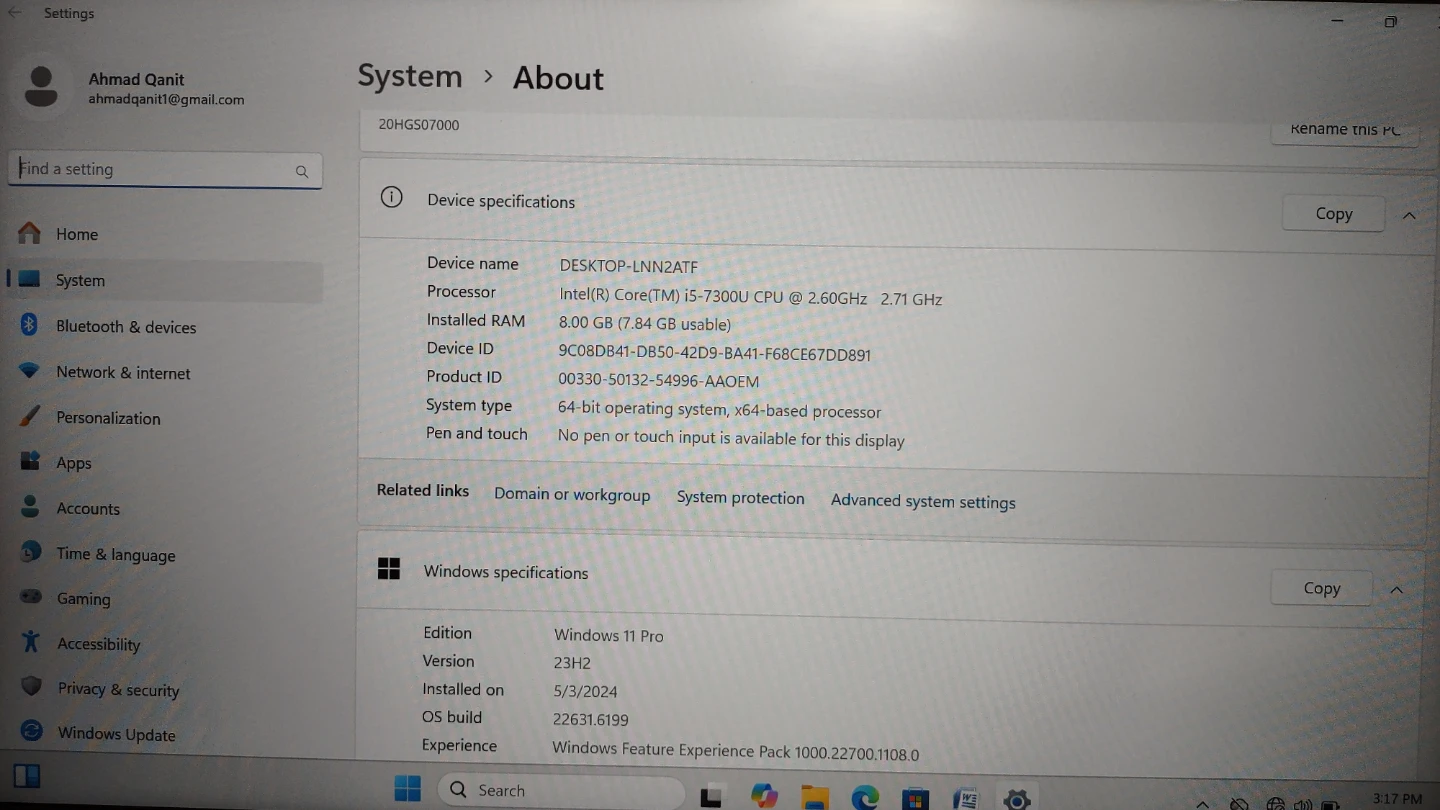Viewport: 1440px width, 810px height.
Task: Click the Find a setting search box
Action: coord(165,170)
